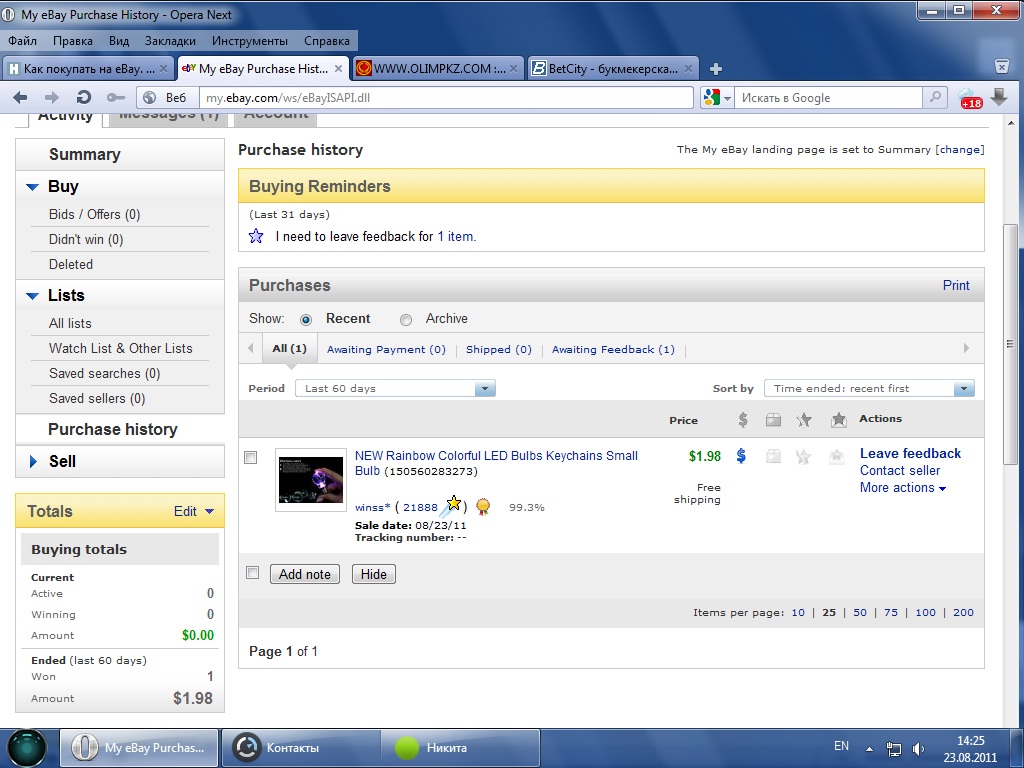Expand the Sell section
Image resolution: width=1024 pixels, height=768 pixels.
(x=33, y=462)
